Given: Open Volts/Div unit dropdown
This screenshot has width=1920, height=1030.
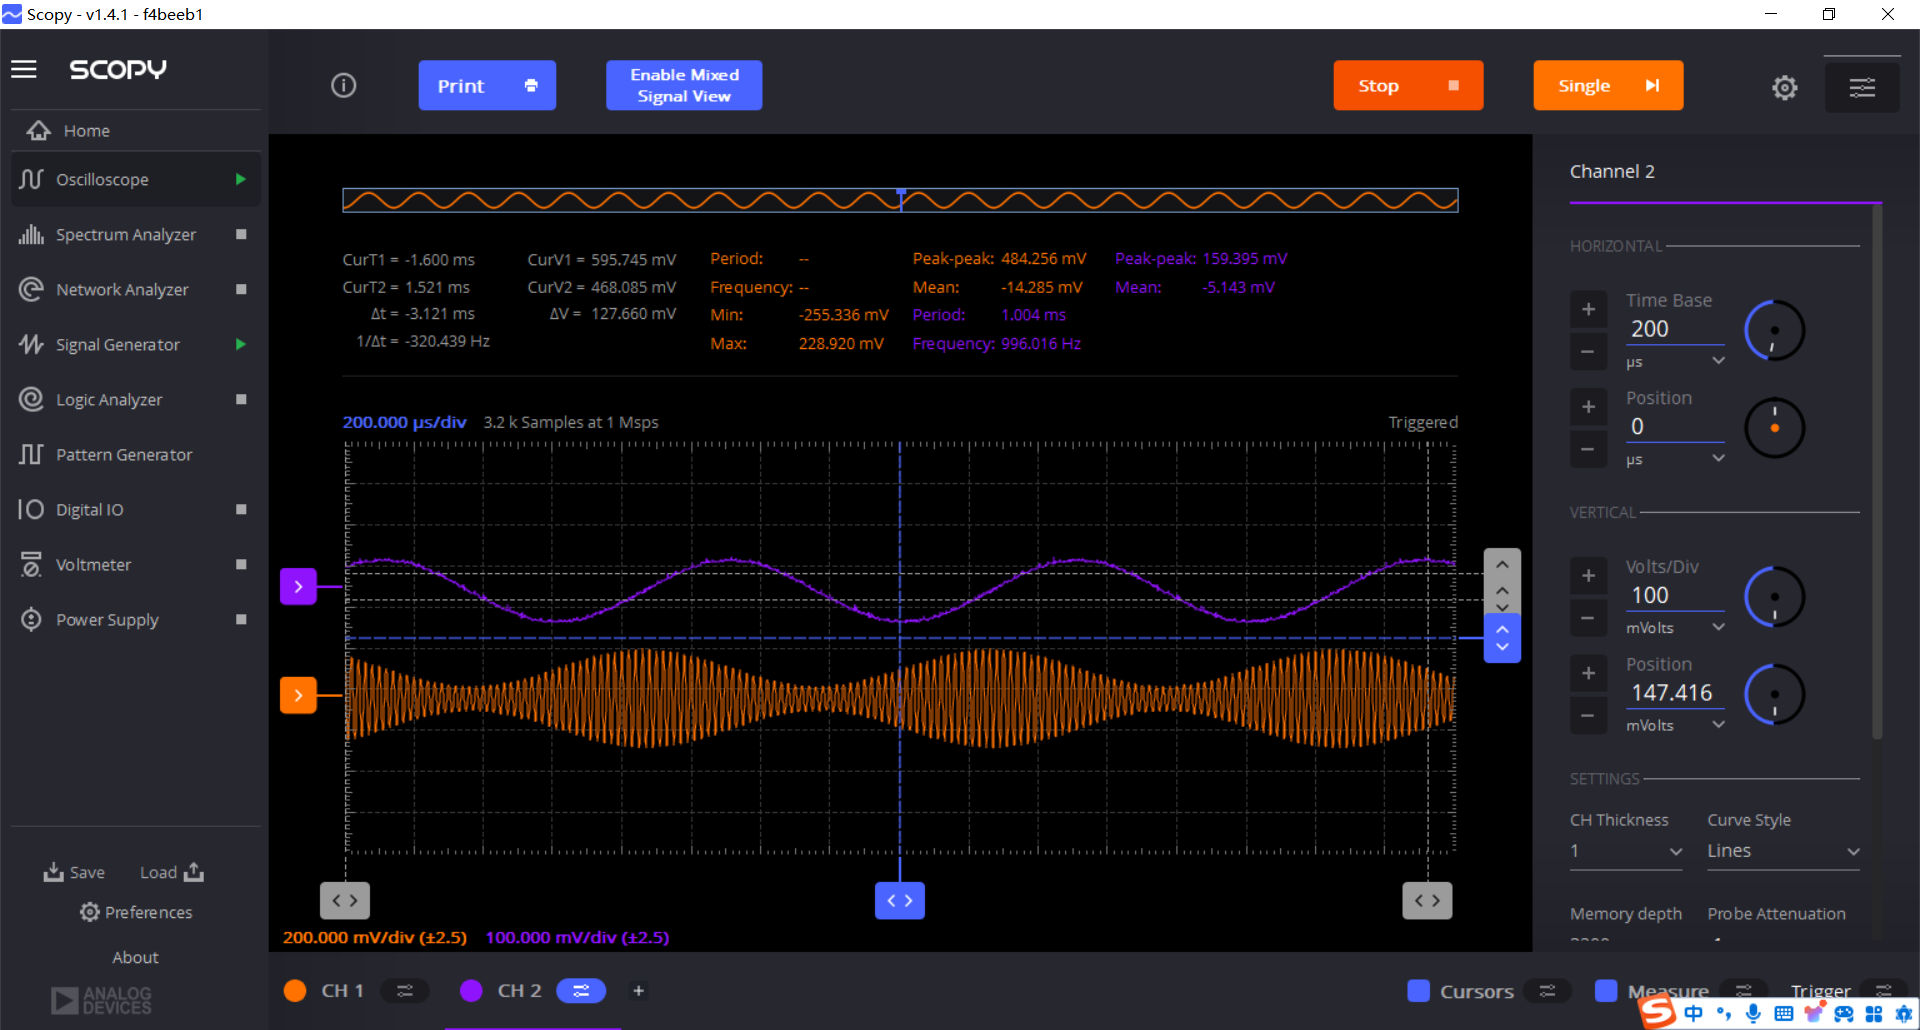Looking at the screenshot, I should pos(1675,628).
